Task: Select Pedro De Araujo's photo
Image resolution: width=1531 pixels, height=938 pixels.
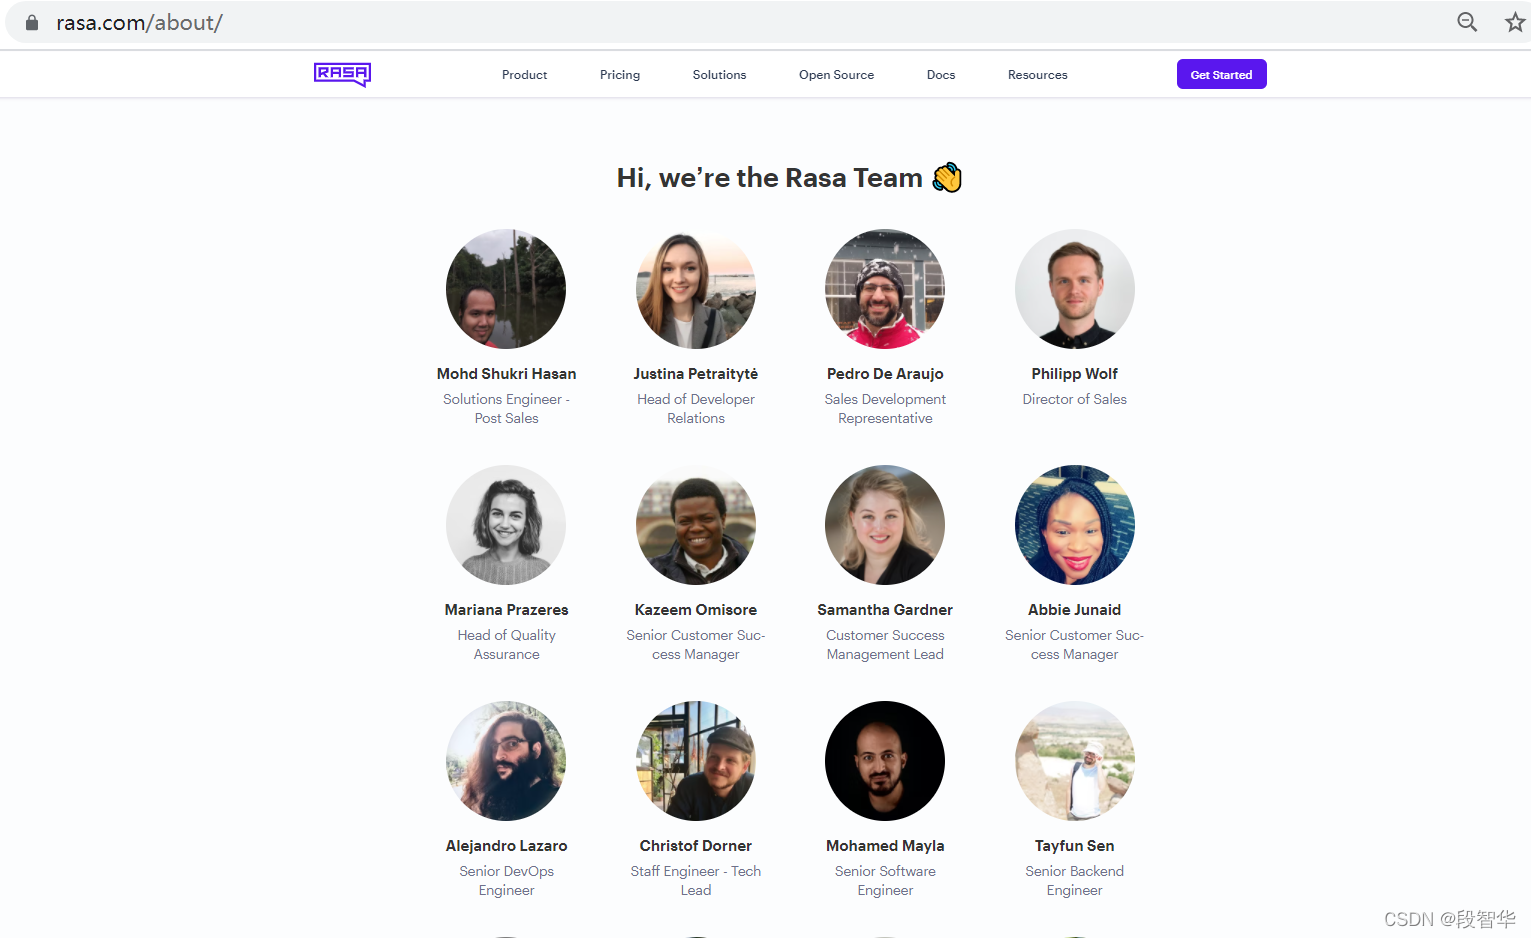Action: coord(885,289)
